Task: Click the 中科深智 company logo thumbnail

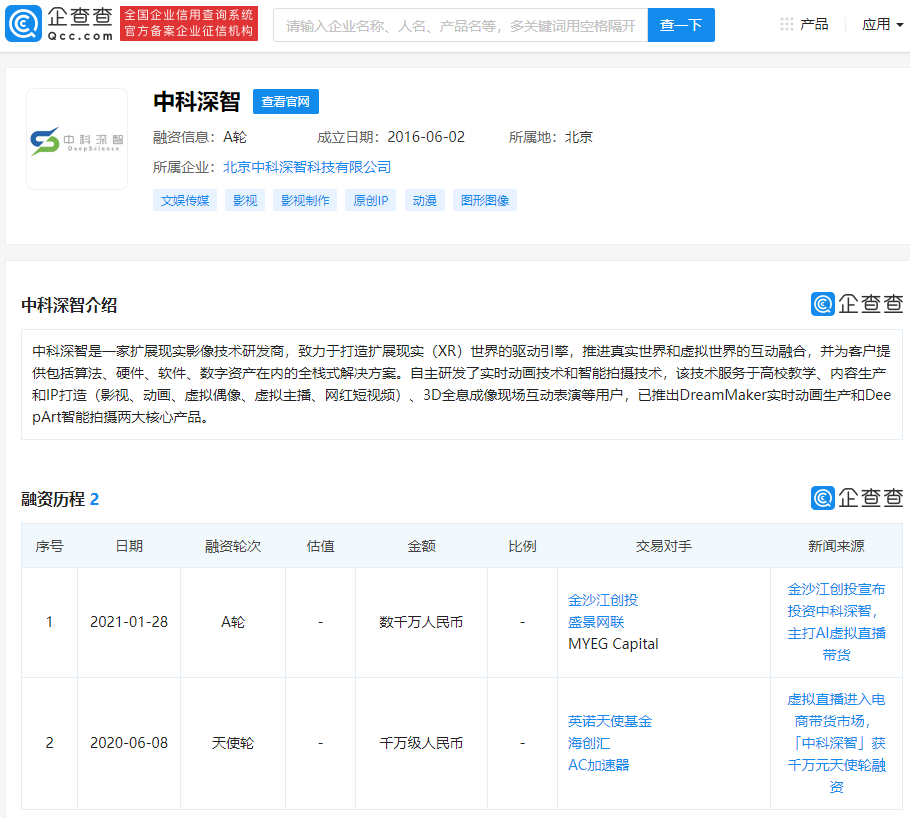Action: [77, 139]
